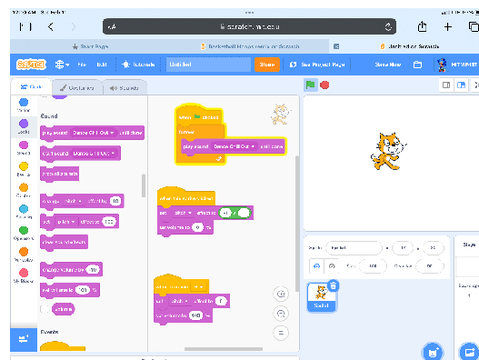Set sprite visibility to hidden

[x=332, y=266]
